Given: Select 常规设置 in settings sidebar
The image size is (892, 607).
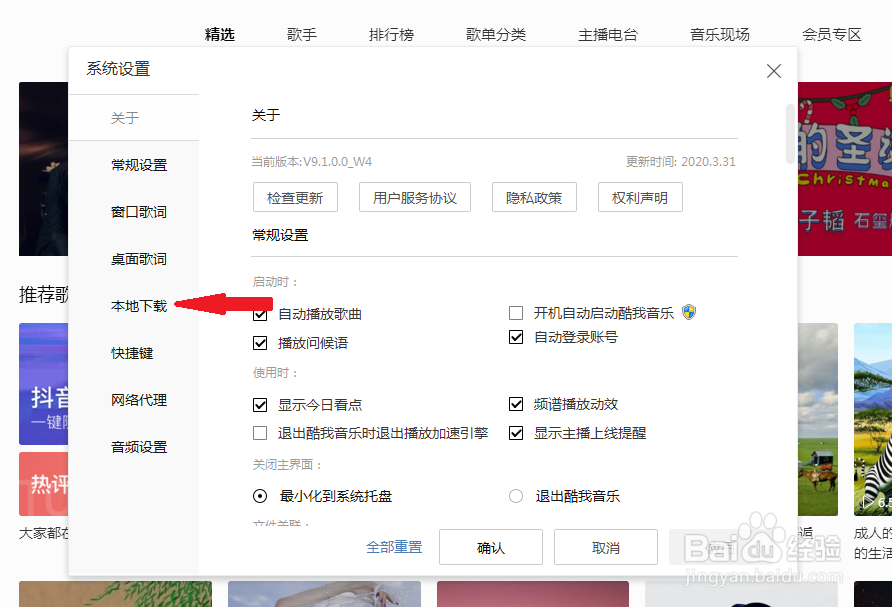Looking at the screenshot, I should click(x=139, y=165).
